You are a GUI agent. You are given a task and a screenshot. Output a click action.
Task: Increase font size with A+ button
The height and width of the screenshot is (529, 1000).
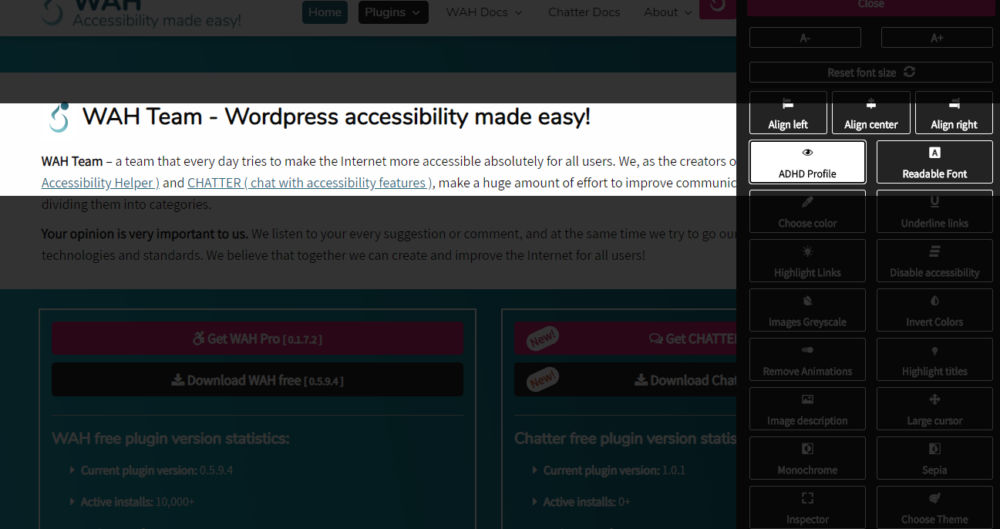click(x=936, y=38)
